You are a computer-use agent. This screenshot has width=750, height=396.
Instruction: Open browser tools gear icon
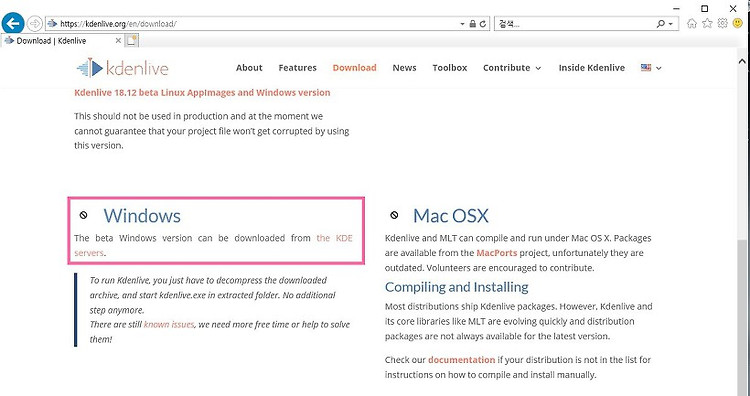tap(722, 23)
